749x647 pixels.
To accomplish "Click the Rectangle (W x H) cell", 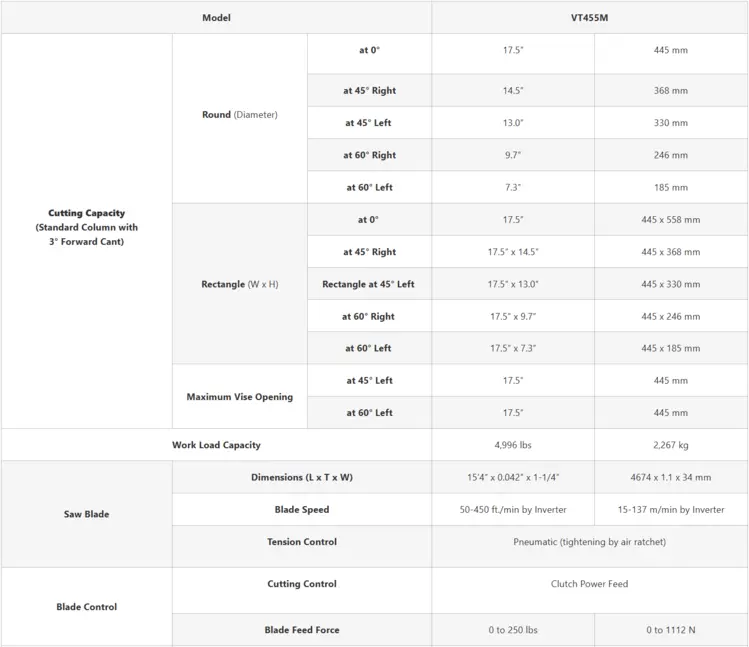I will (x=240, y=284).
